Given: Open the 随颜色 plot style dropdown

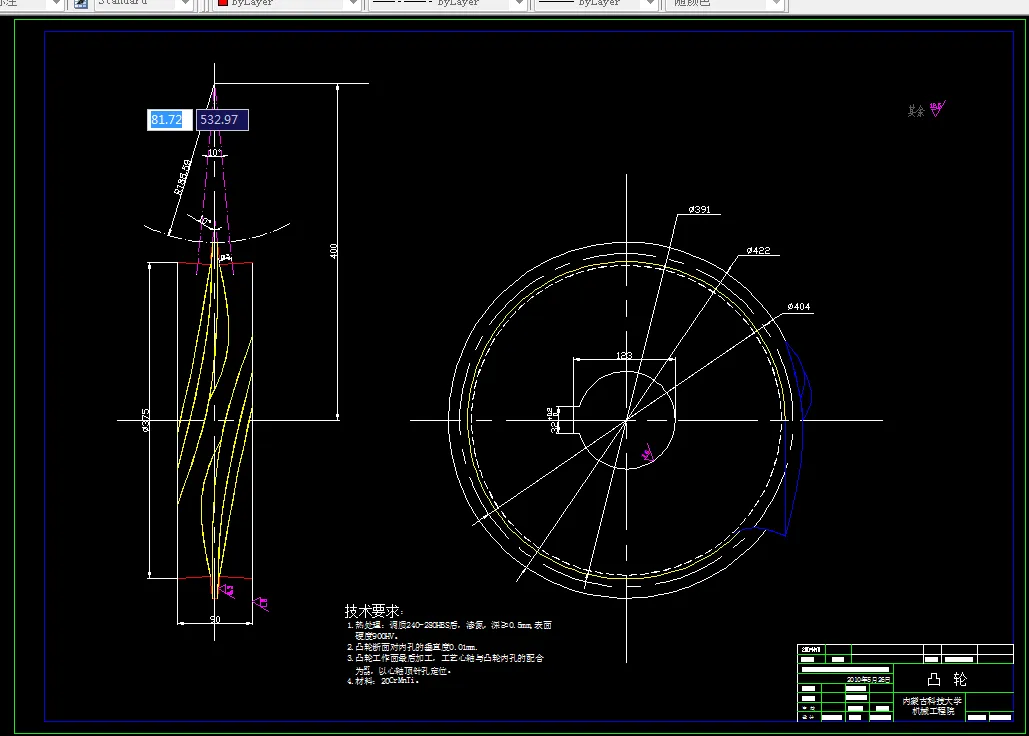Looking at the screenshot, I should click(x=776, y=3).
